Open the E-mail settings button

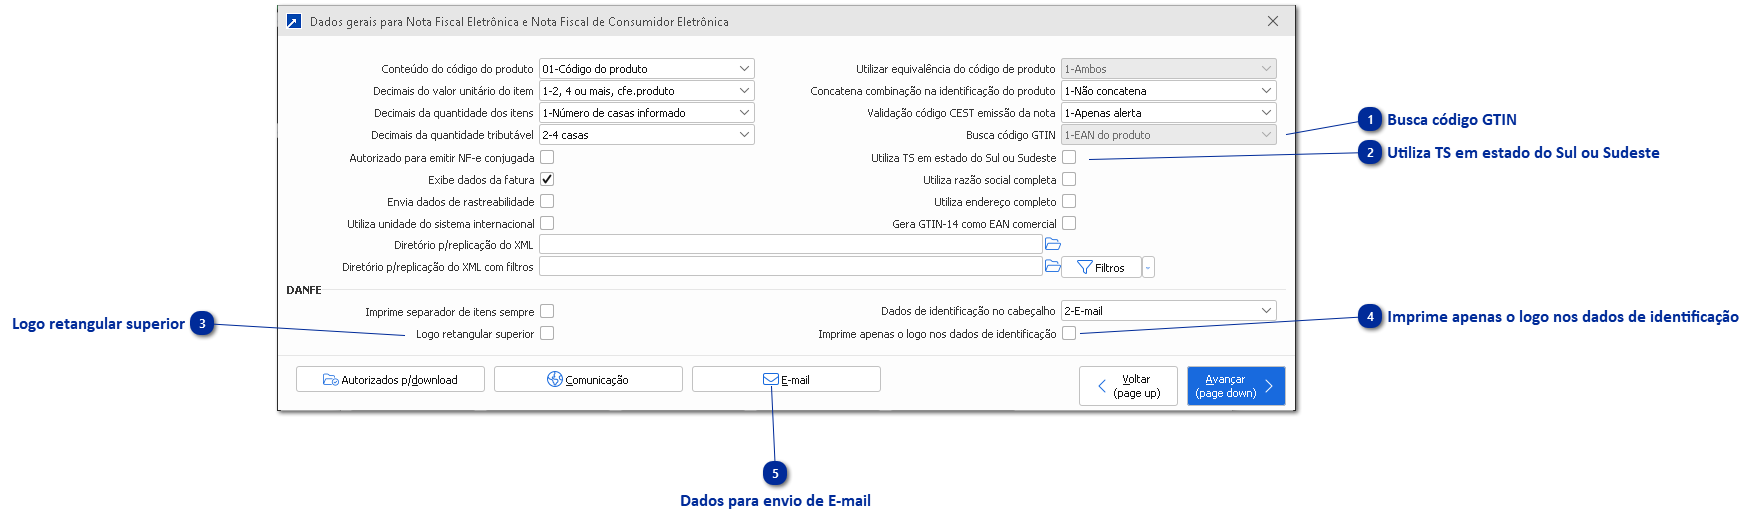[786, 379]
